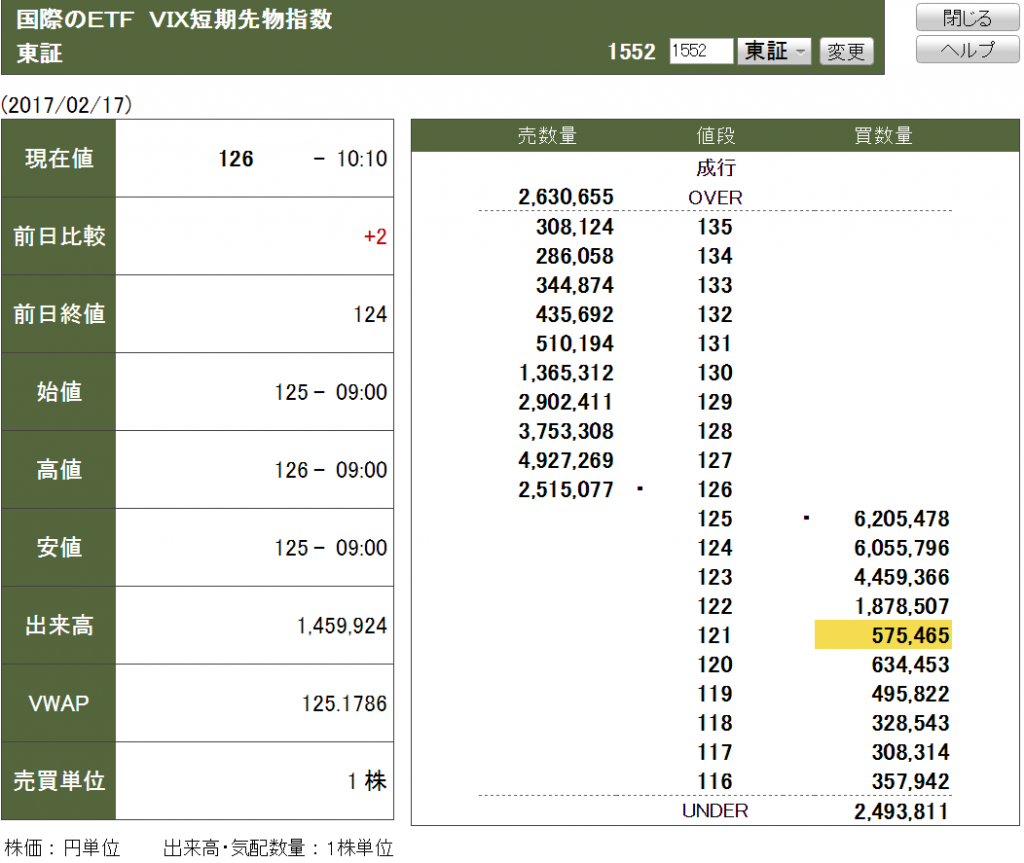Click the 前日比較 change value +2
Screen dimensions: 1024x863
375,236
